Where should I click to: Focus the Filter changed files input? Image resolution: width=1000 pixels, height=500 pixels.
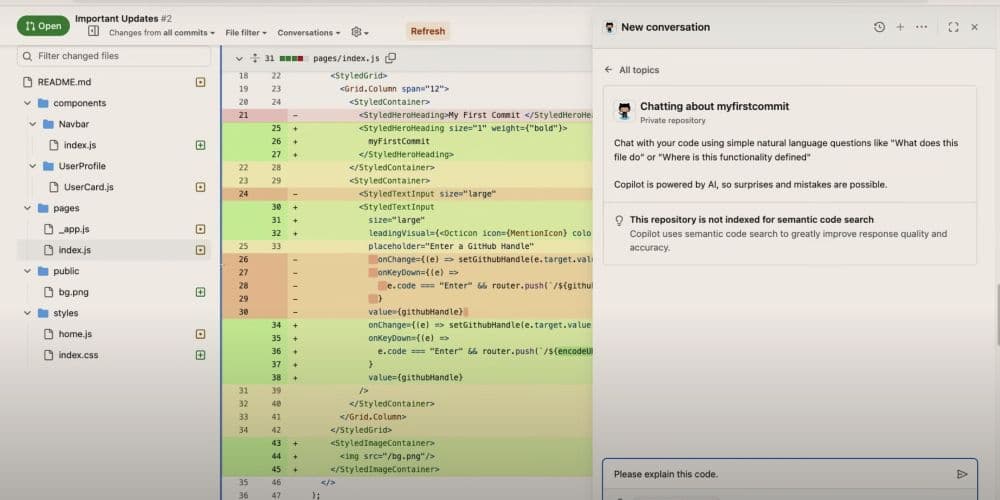[114, 56]
